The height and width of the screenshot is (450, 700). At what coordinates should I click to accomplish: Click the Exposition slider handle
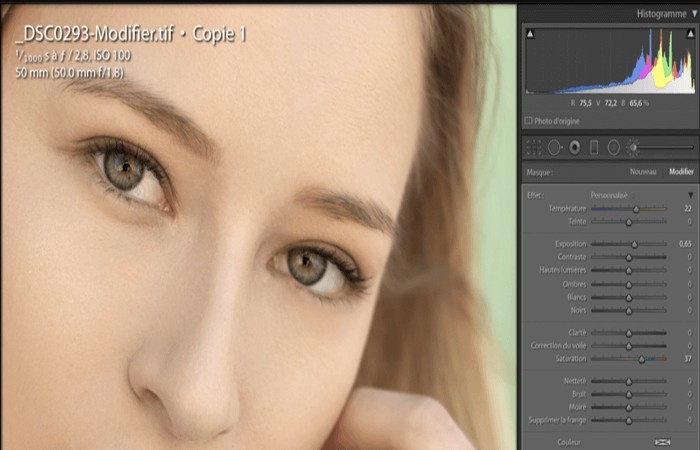(x=634, y=244)
